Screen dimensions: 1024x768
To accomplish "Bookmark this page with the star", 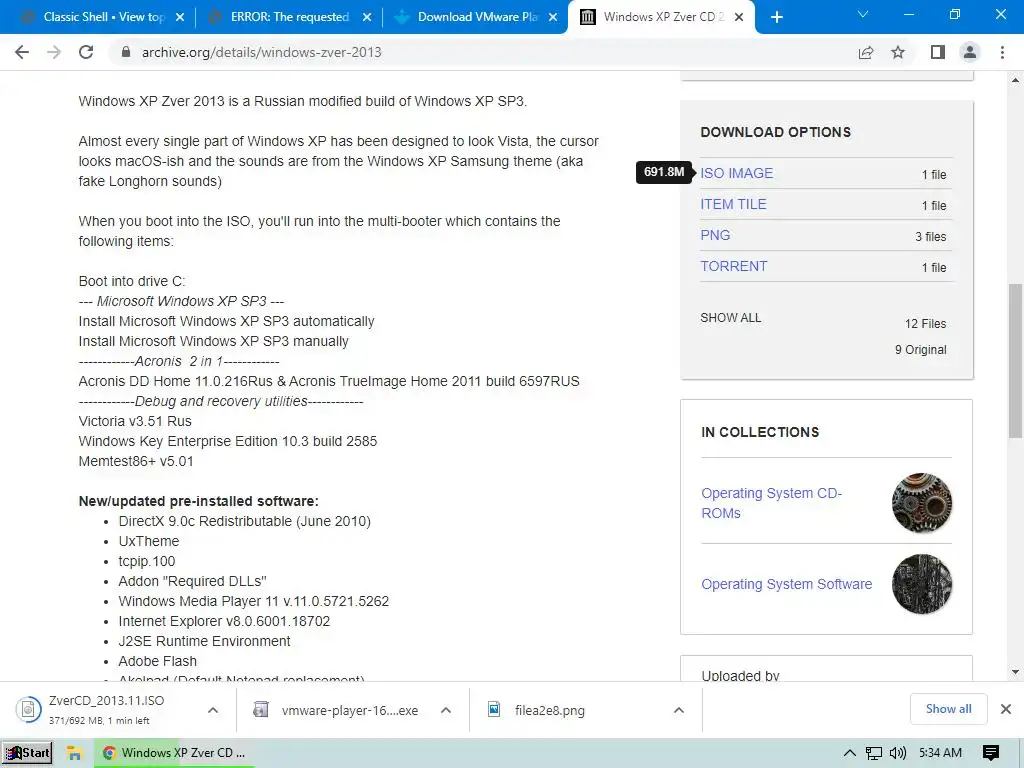I will [x=898, y=52].
